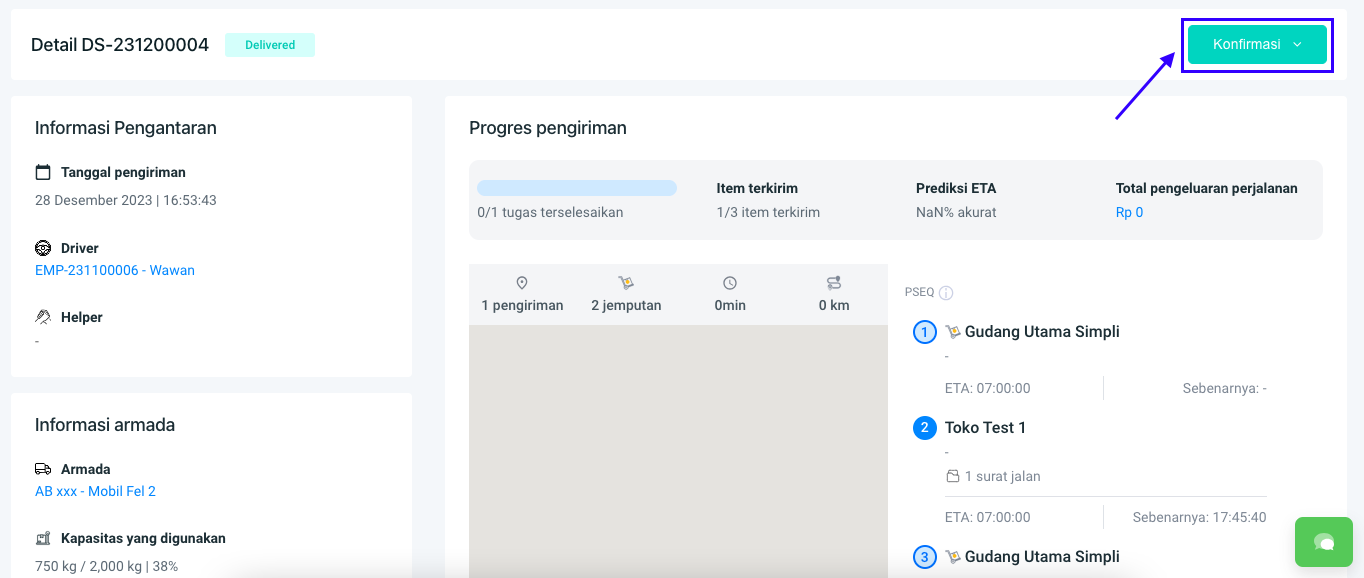1364x578 pixels.
Task: Click the steering wheel Driver icon
Action: click(x=43, y=248)
